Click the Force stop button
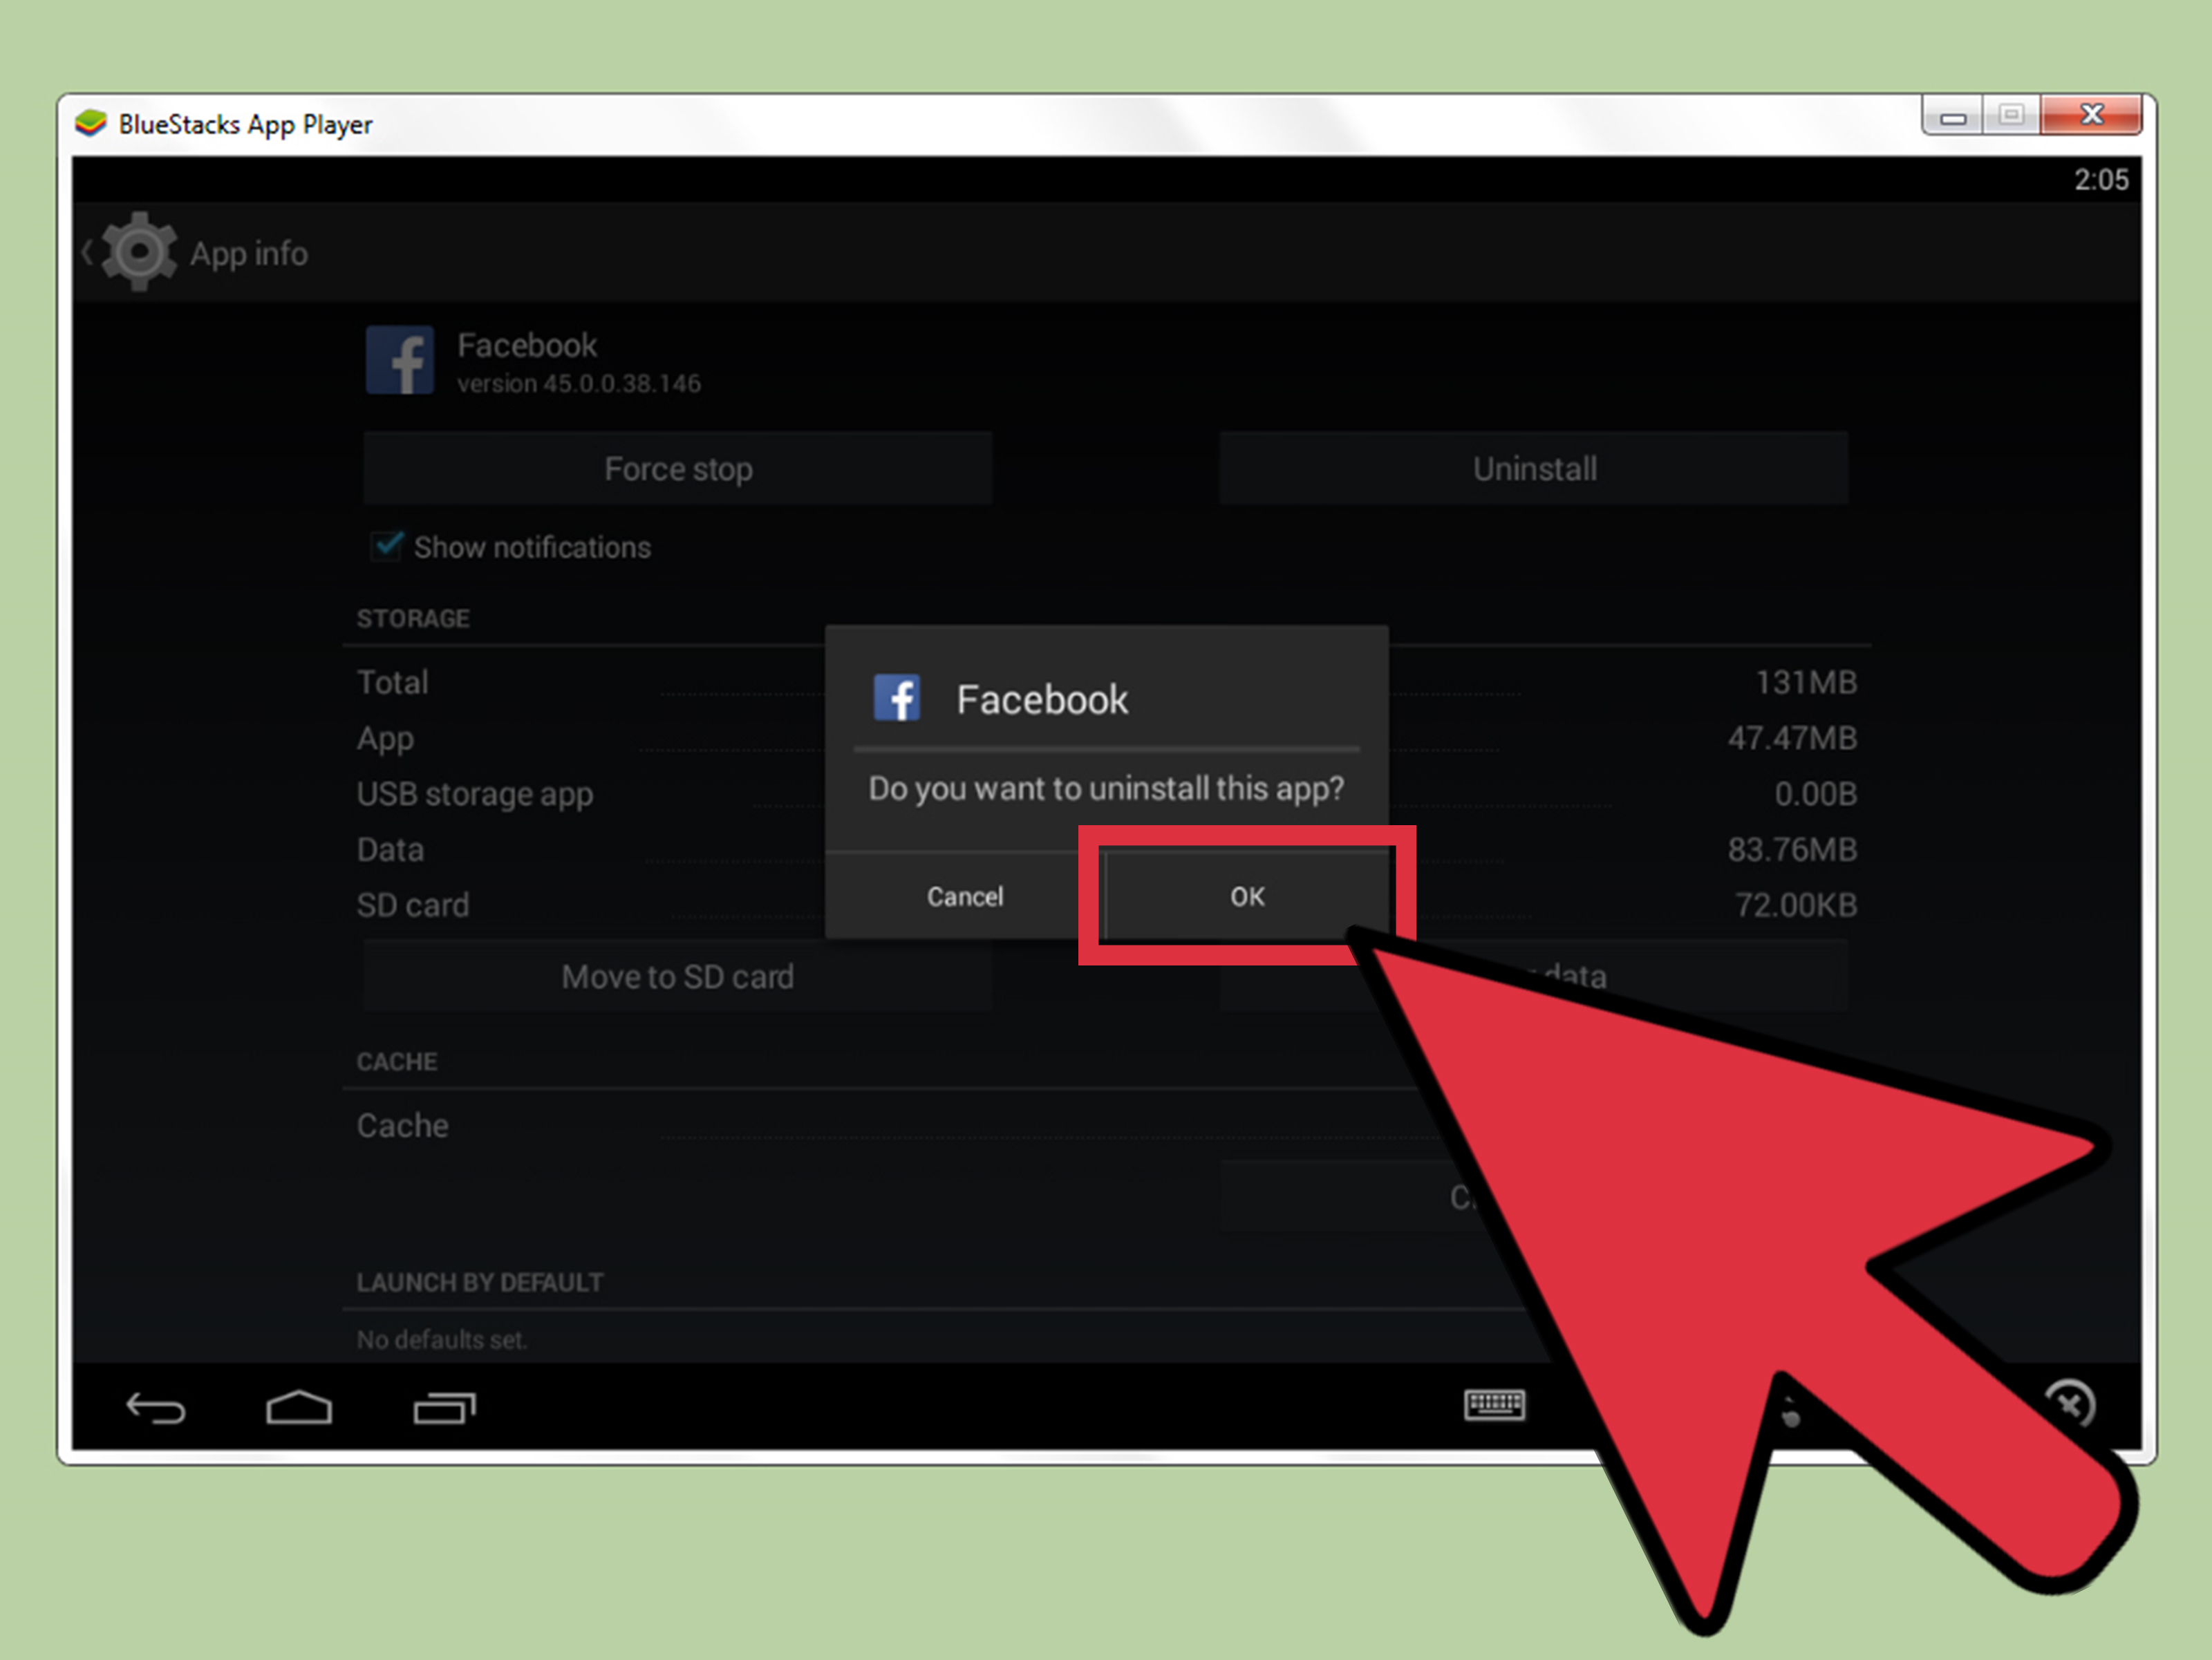Image resolution: width=2212 pixels, height=1660 pixels. click(x=678, y=468)
